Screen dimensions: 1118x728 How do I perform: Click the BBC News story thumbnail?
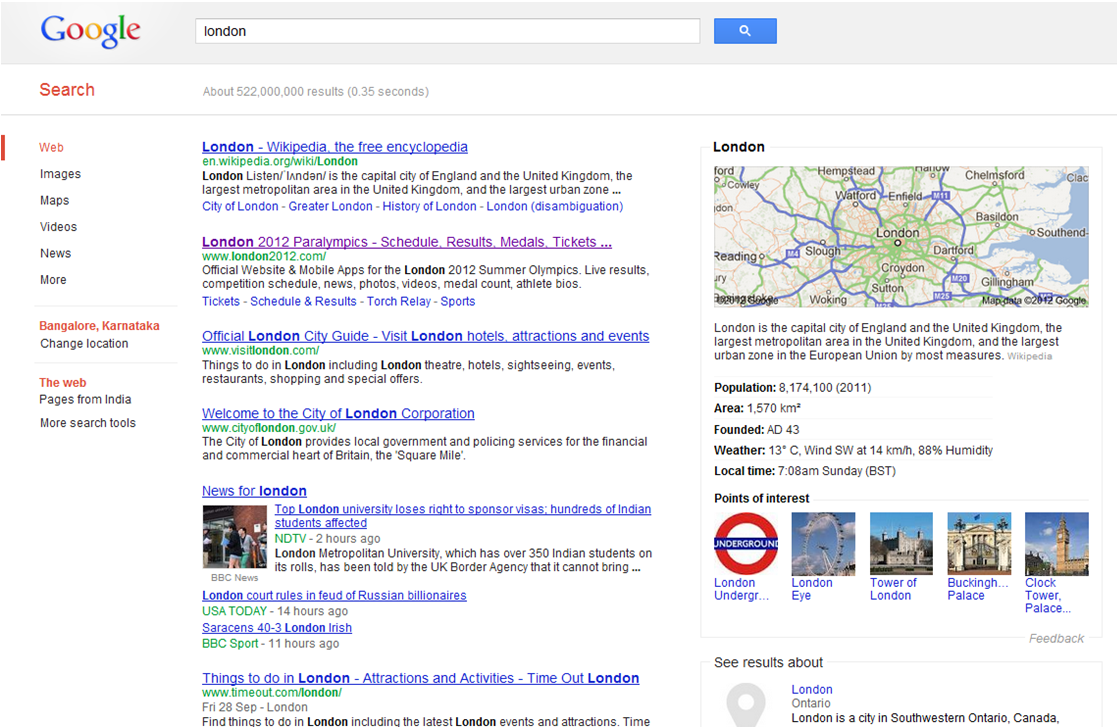coord(234,537)
